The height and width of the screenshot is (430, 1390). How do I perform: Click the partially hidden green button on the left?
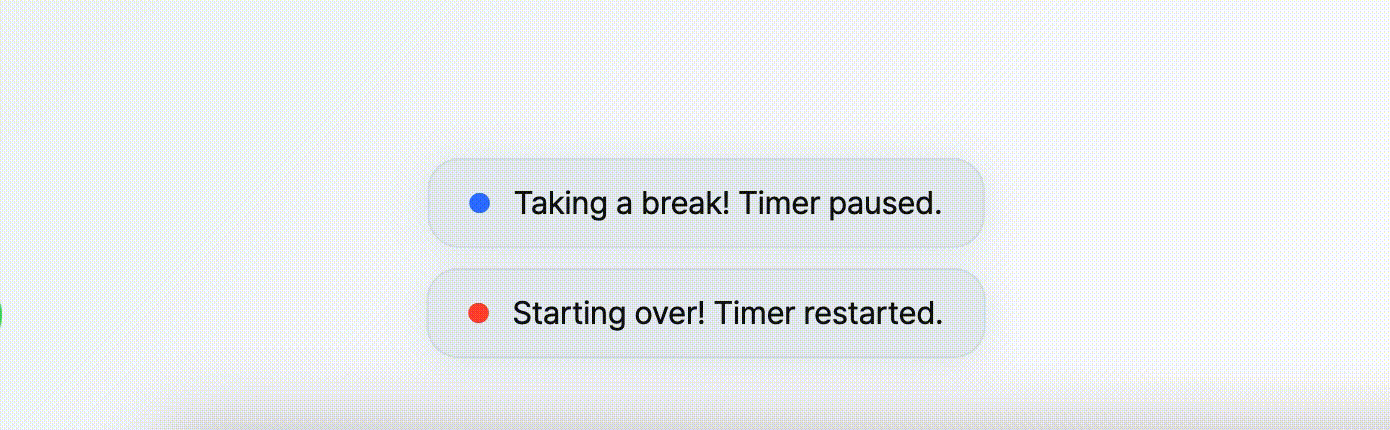(x=1, y=315)
